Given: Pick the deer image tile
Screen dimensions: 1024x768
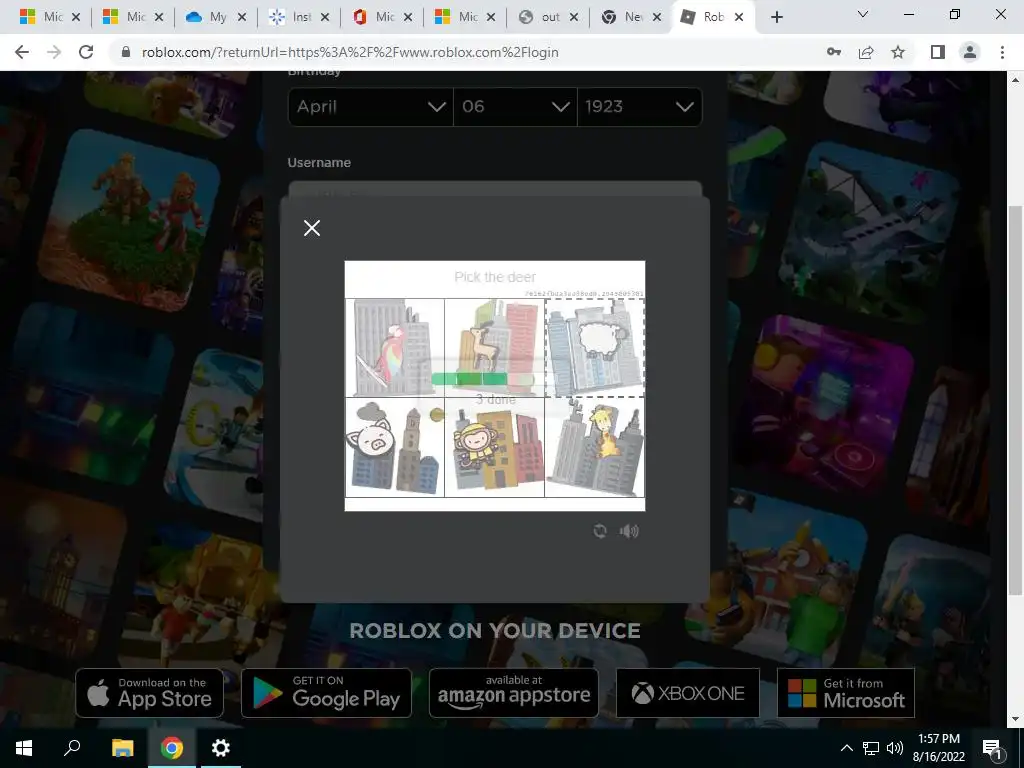Looking at the screenshot, I should [494, 347].
